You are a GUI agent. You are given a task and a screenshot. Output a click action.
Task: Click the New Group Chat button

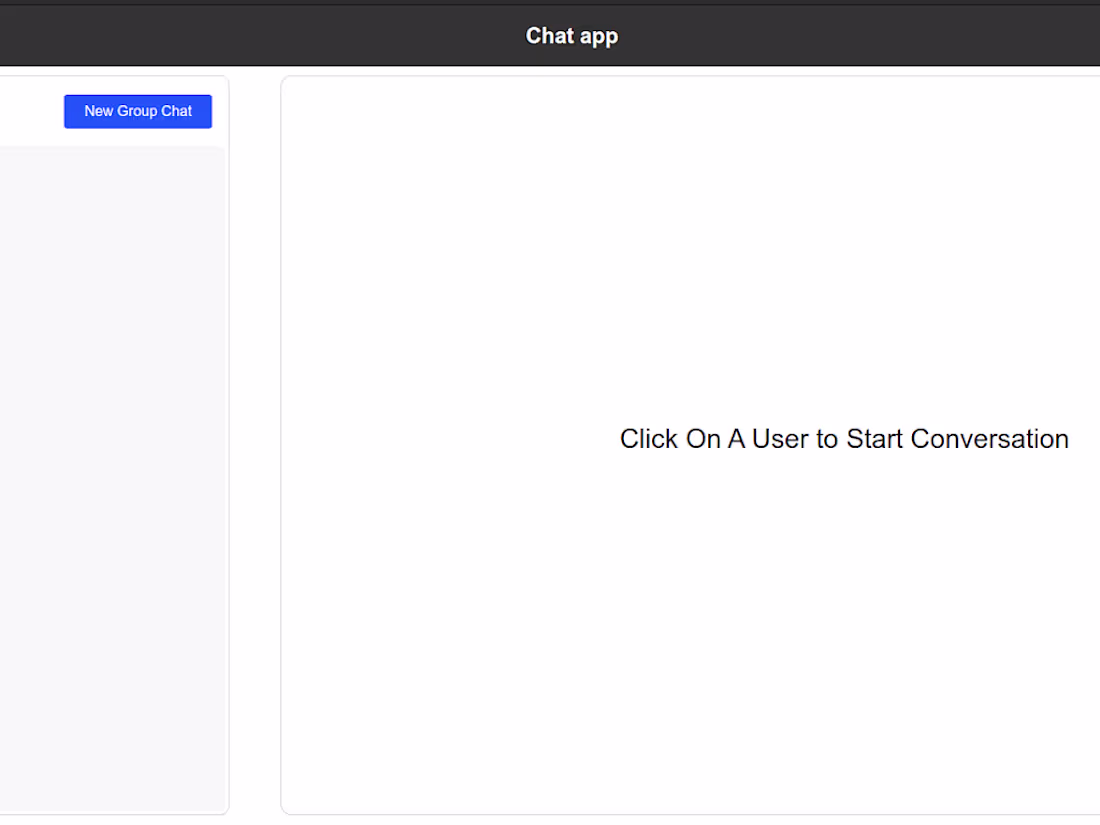coord(138,111)
